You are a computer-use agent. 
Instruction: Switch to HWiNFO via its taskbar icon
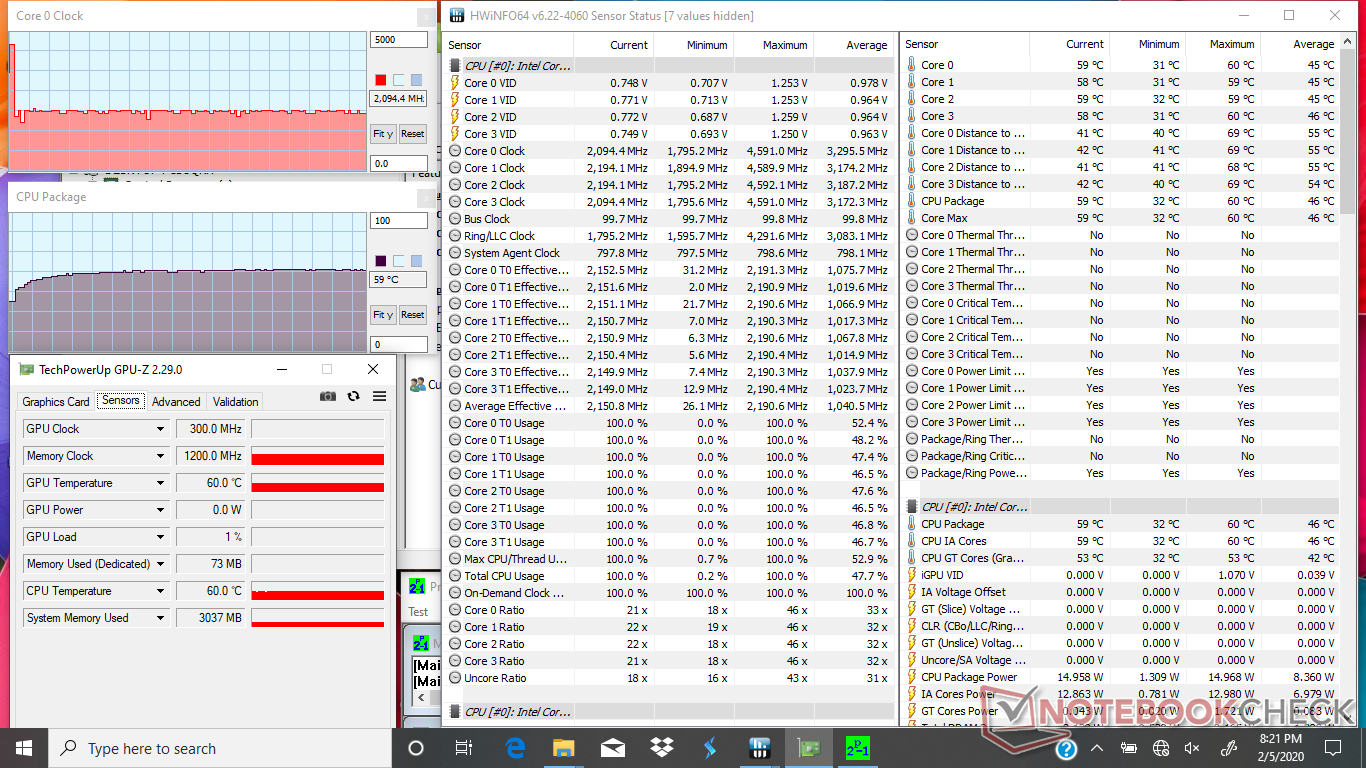(x=759, y=748)
